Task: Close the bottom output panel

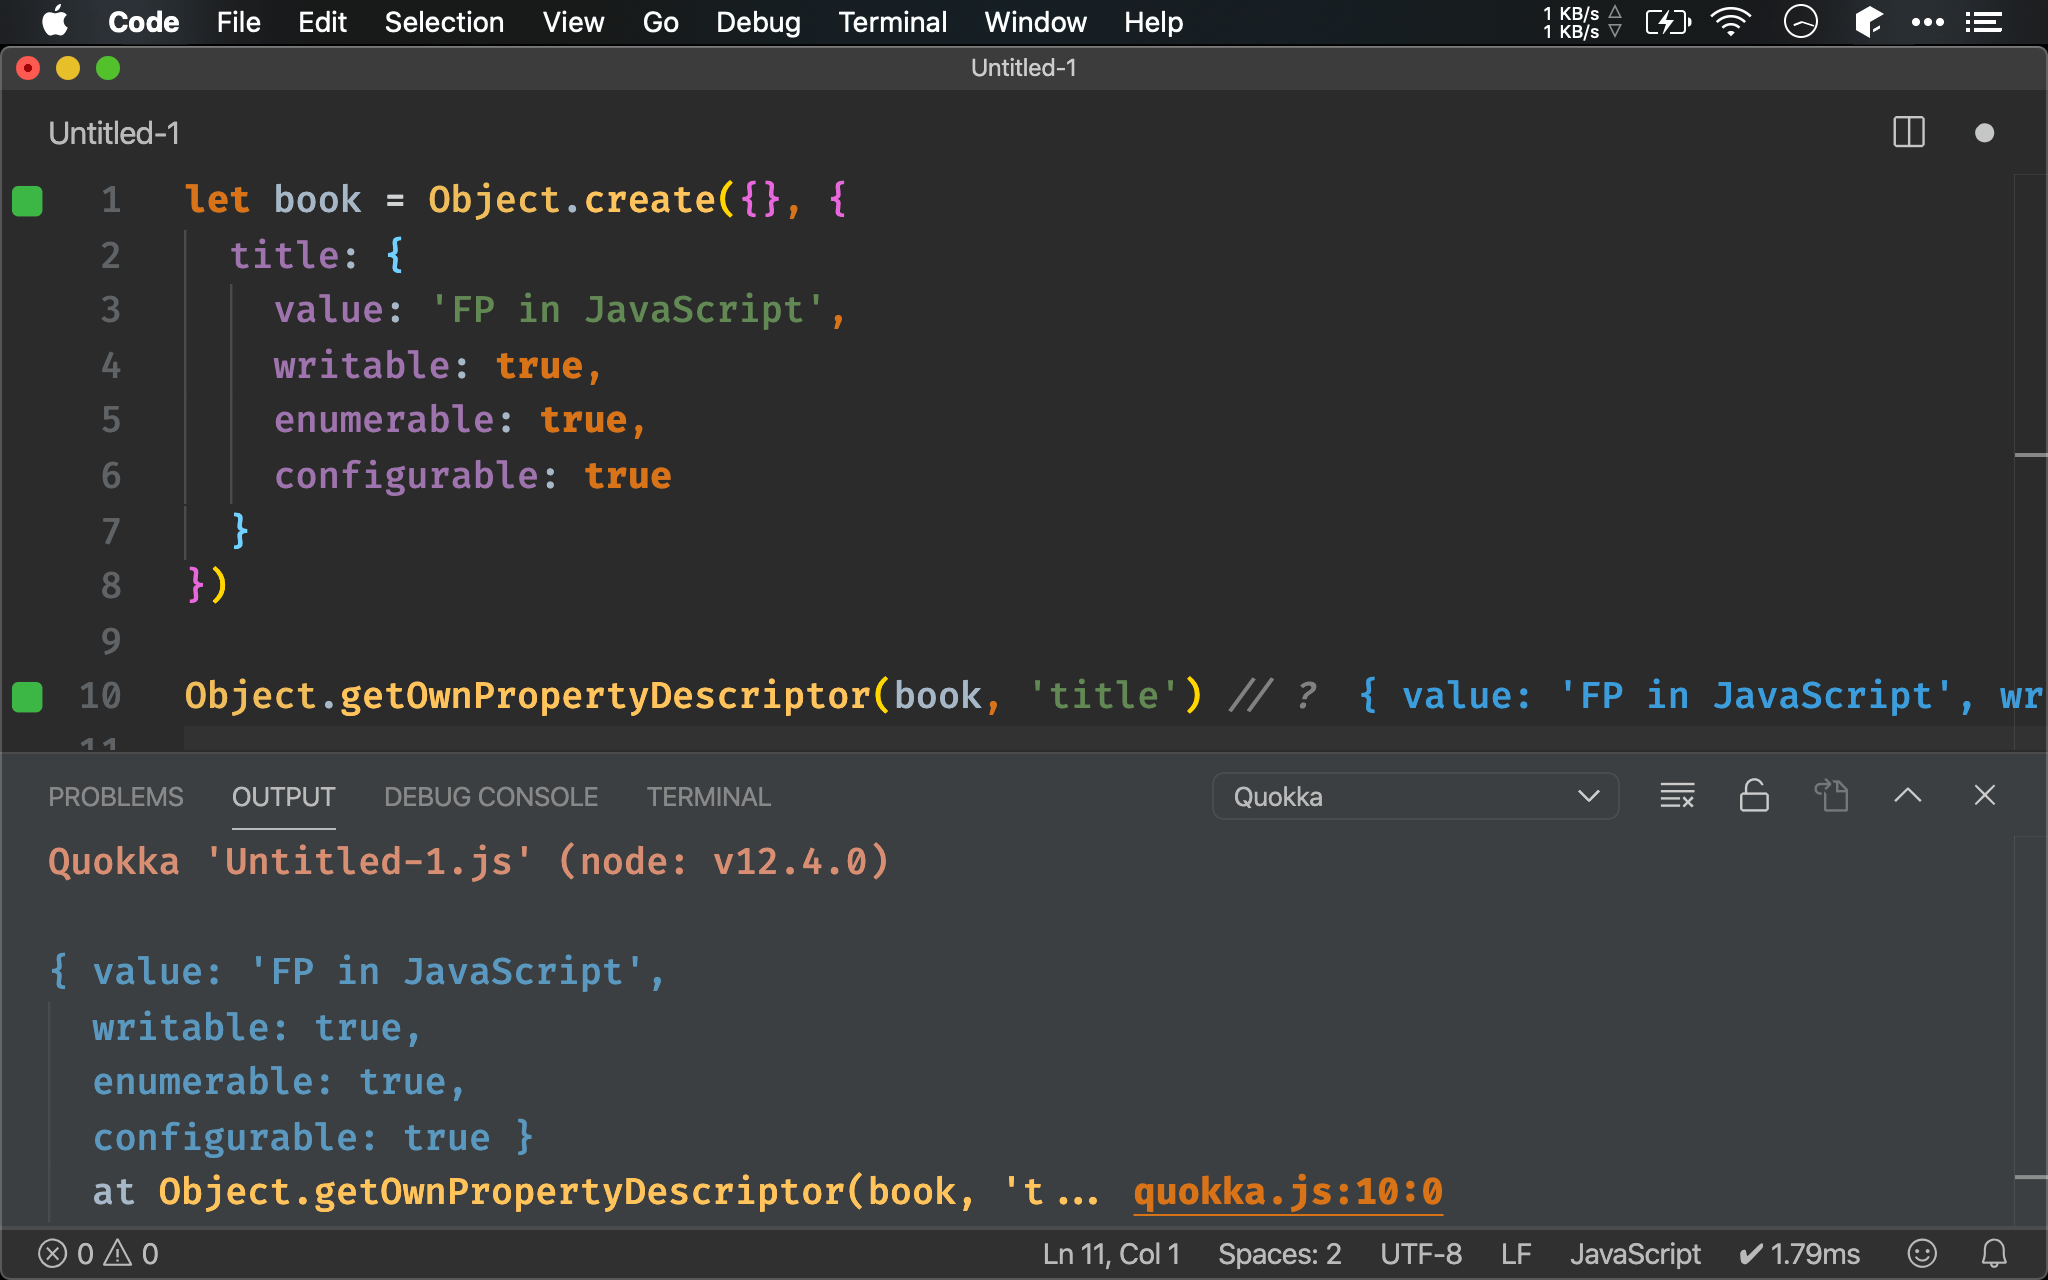Action: 1984,796
